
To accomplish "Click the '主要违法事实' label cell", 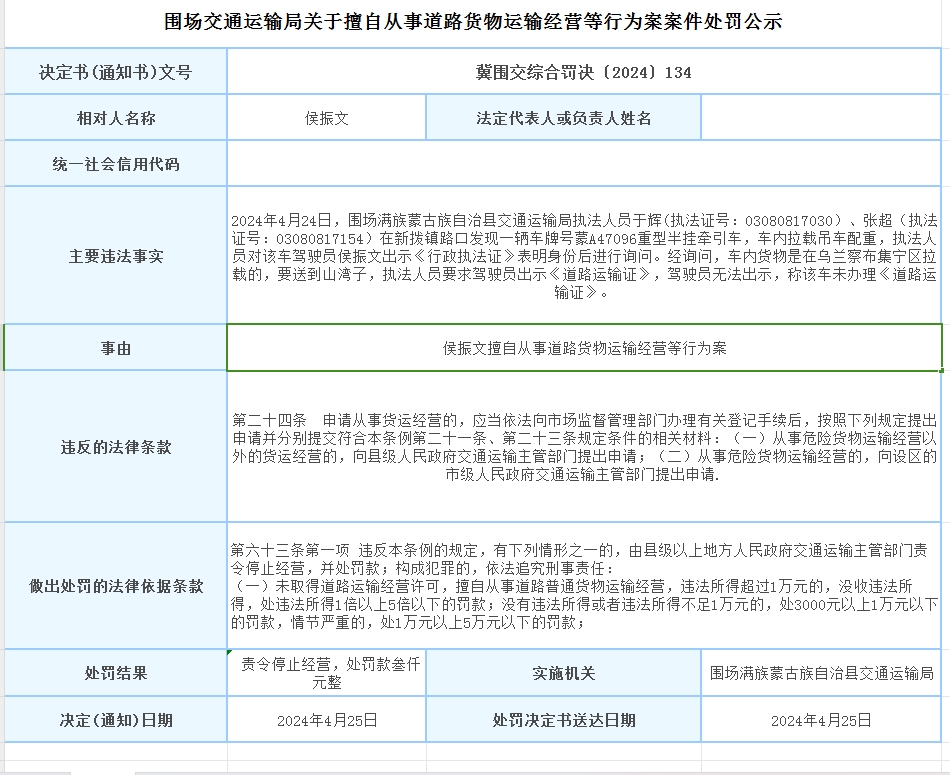I will point(116,256).
